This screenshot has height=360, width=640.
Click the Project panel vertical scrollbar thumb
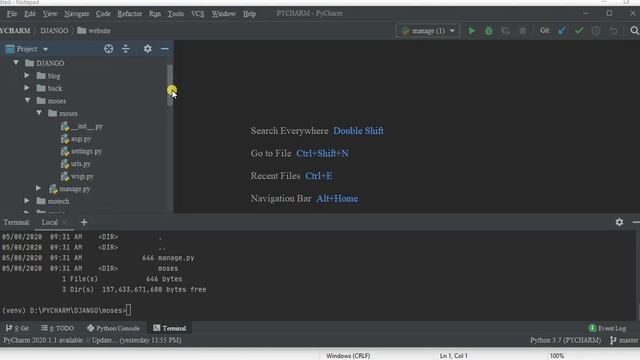(x=170, y=85)
